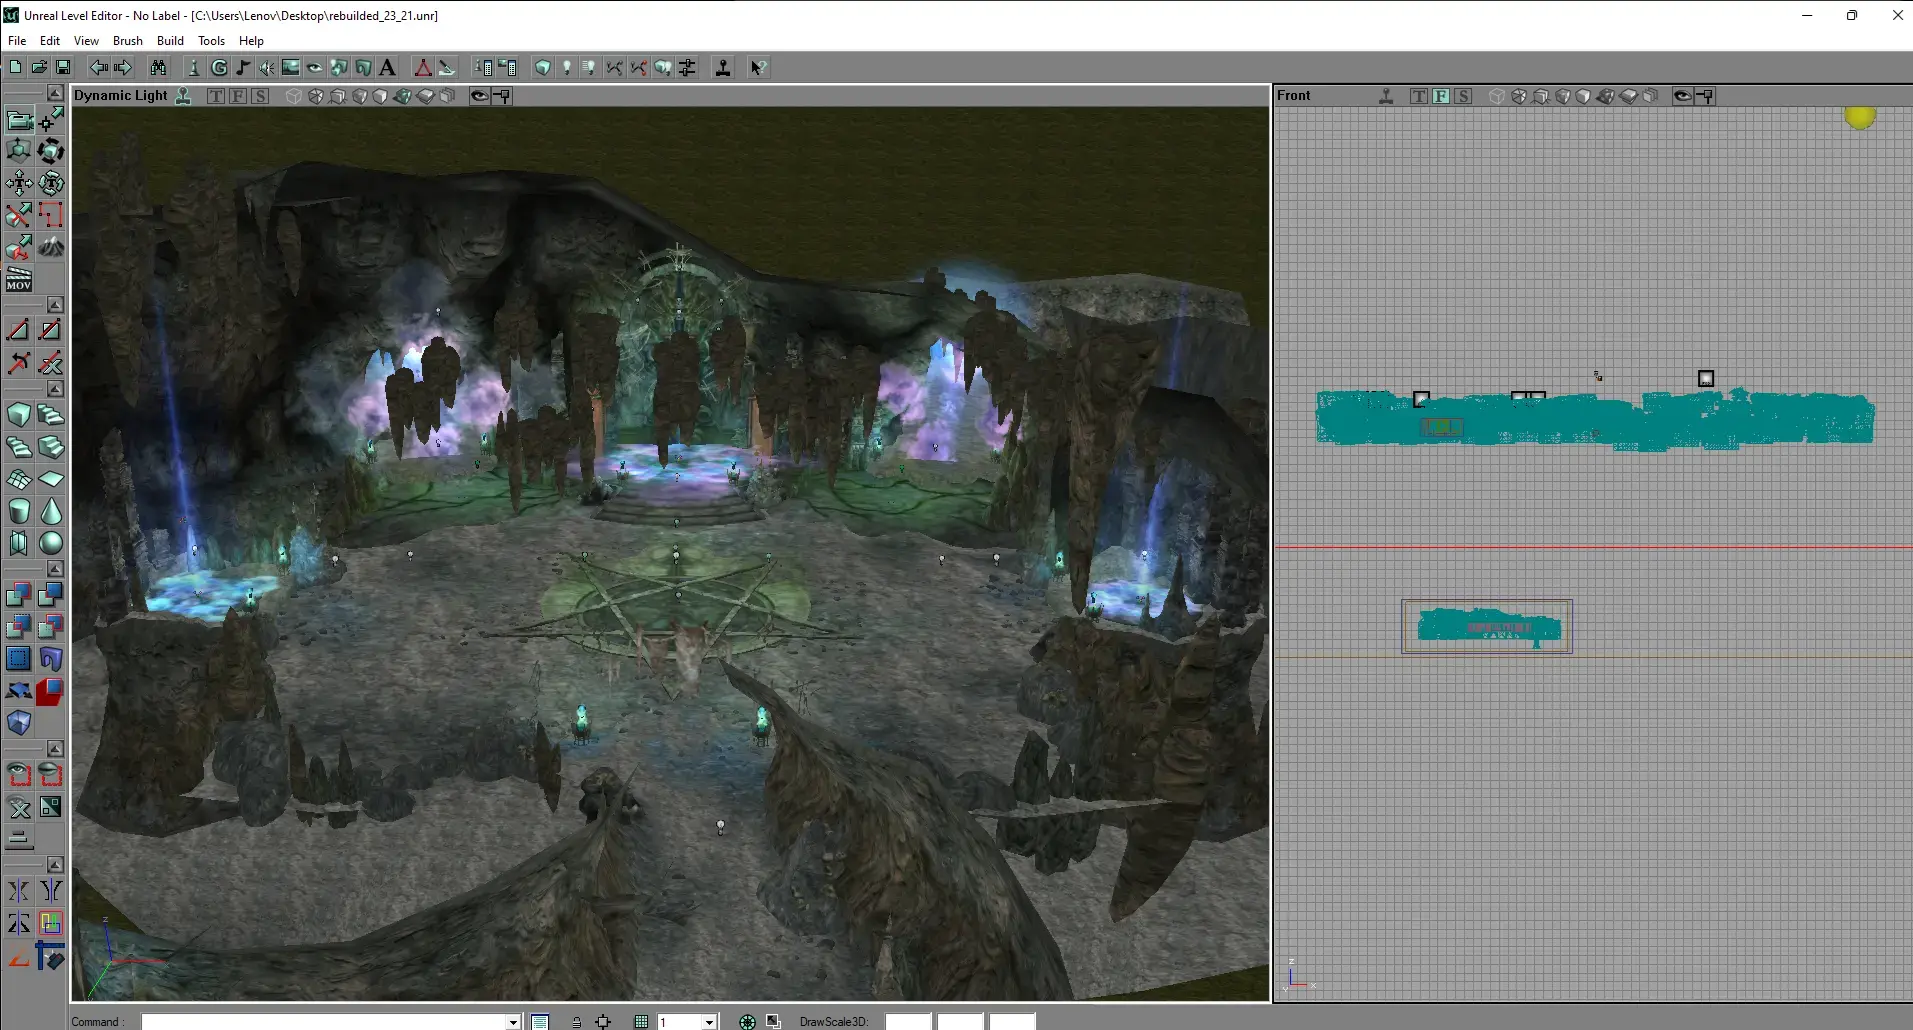1913x1030 pixels.
Task: Toggle Front view F in Dynamic Light viewport
Action: [238, 96]
